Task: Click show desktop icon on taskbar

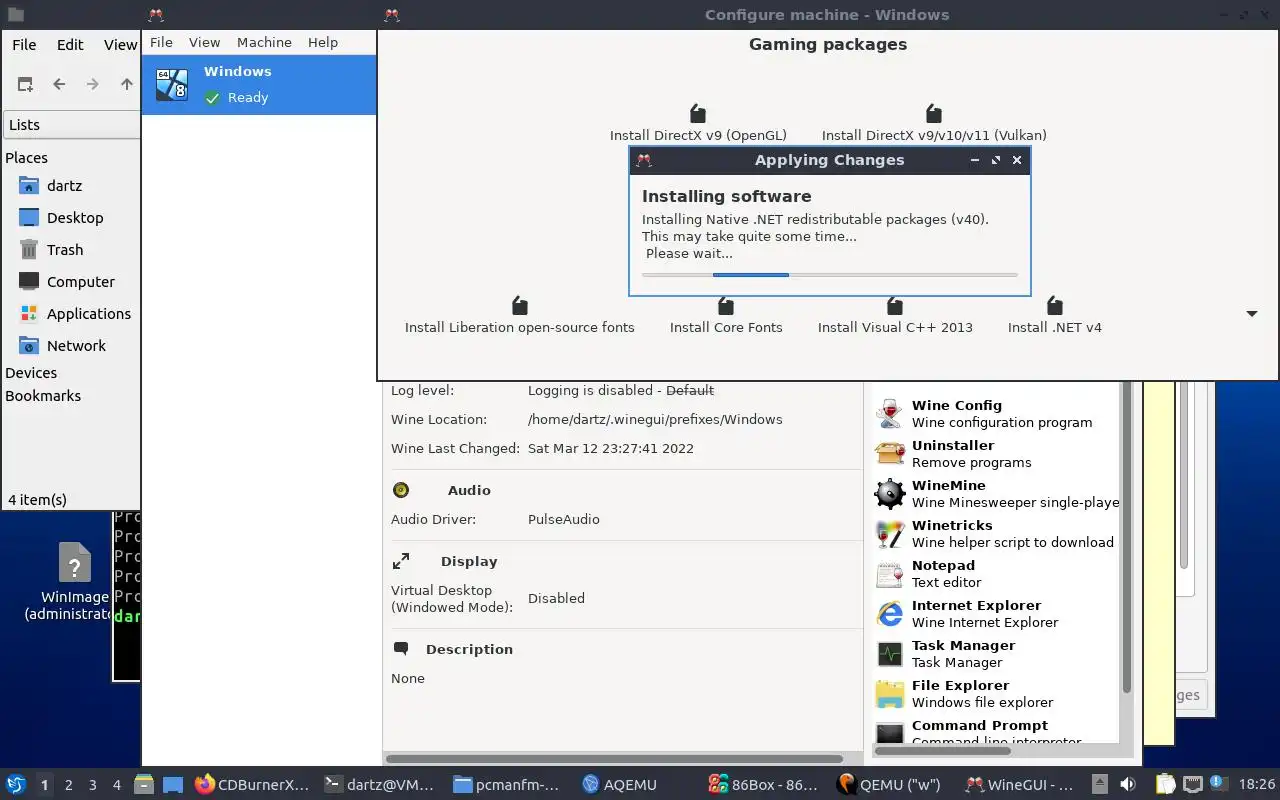Action: click(x=173, y=785)
